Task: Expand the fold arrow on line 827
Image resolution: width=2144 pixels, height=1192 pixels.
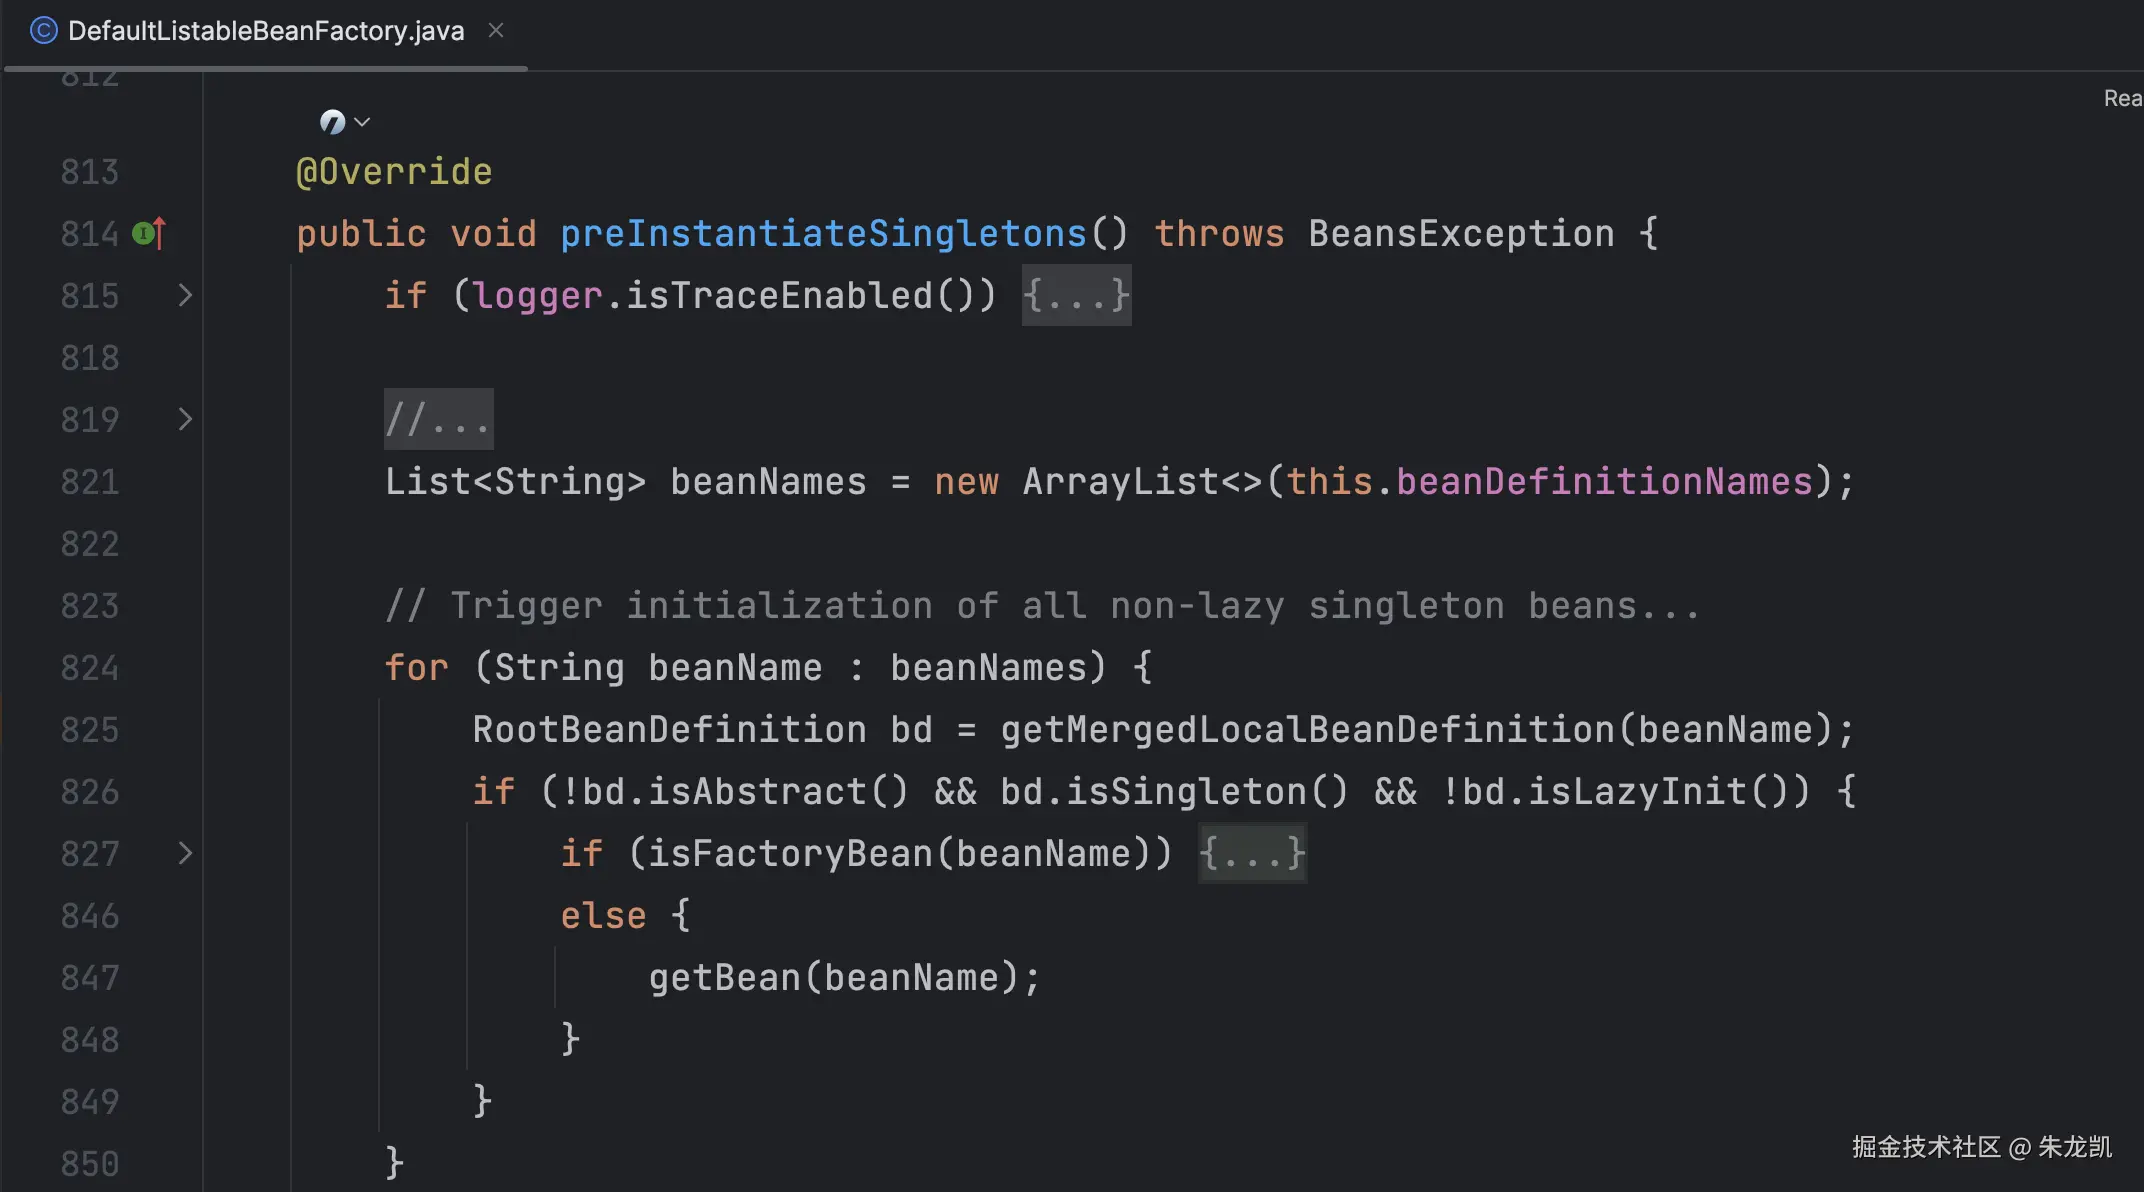Action: coord(185,853)
